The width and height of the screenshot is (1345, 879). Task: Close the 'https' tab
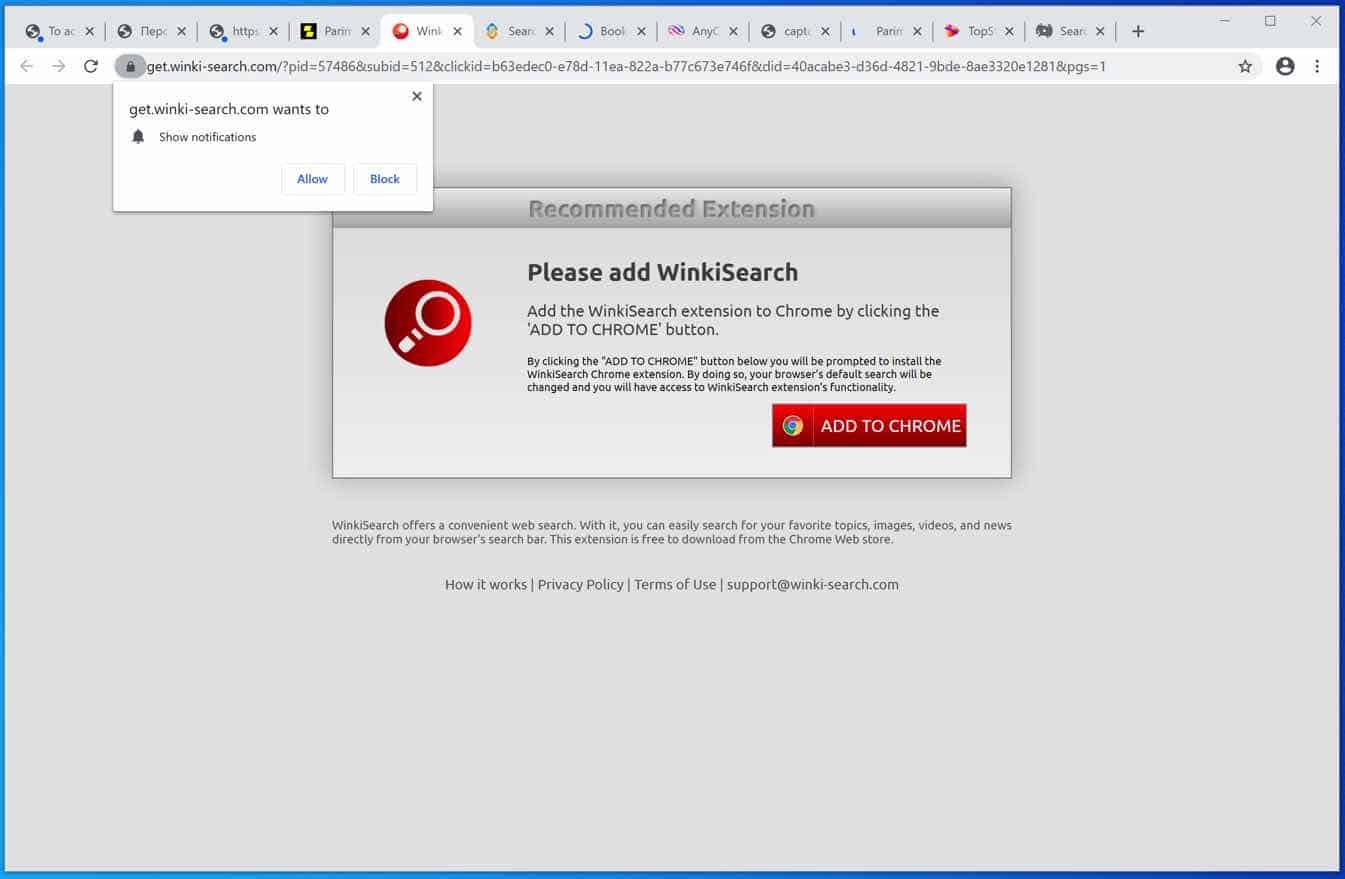pyautogui.click(x=273, y=31)
